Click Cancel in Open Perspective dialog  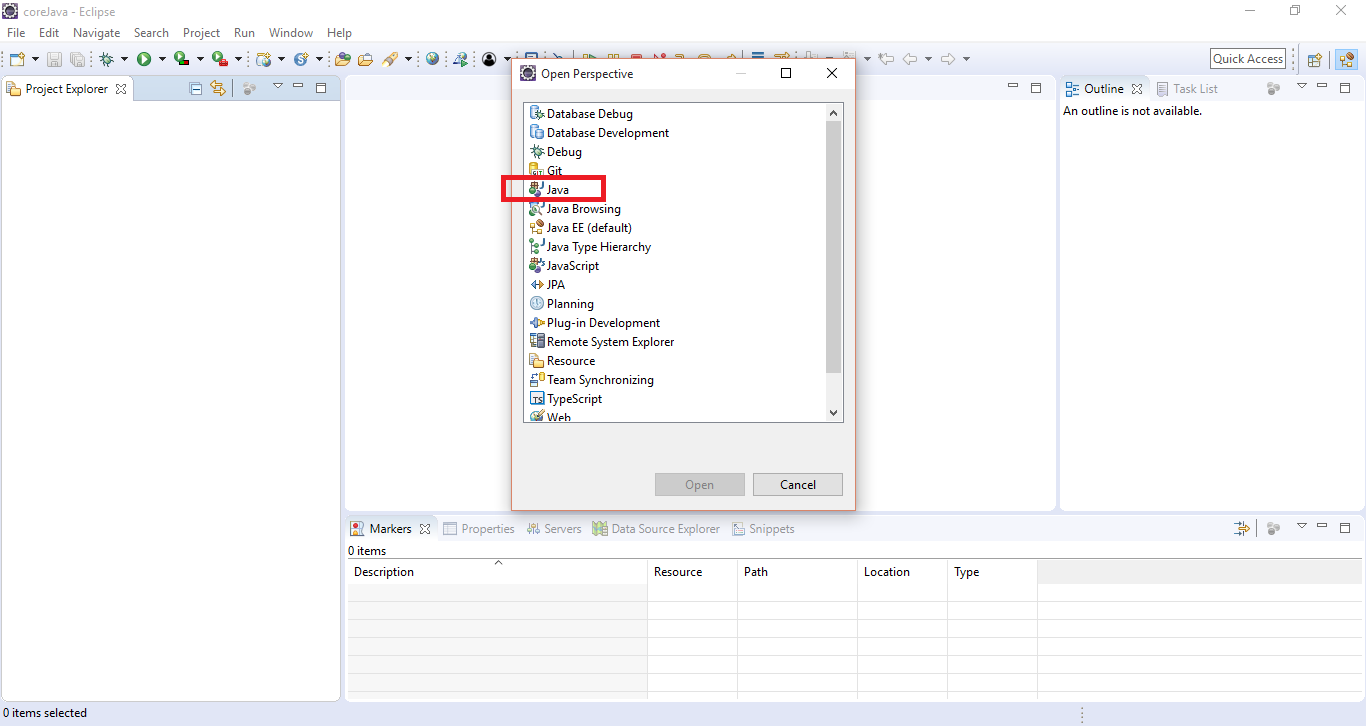pyautogui.click(x=798, y=485)
